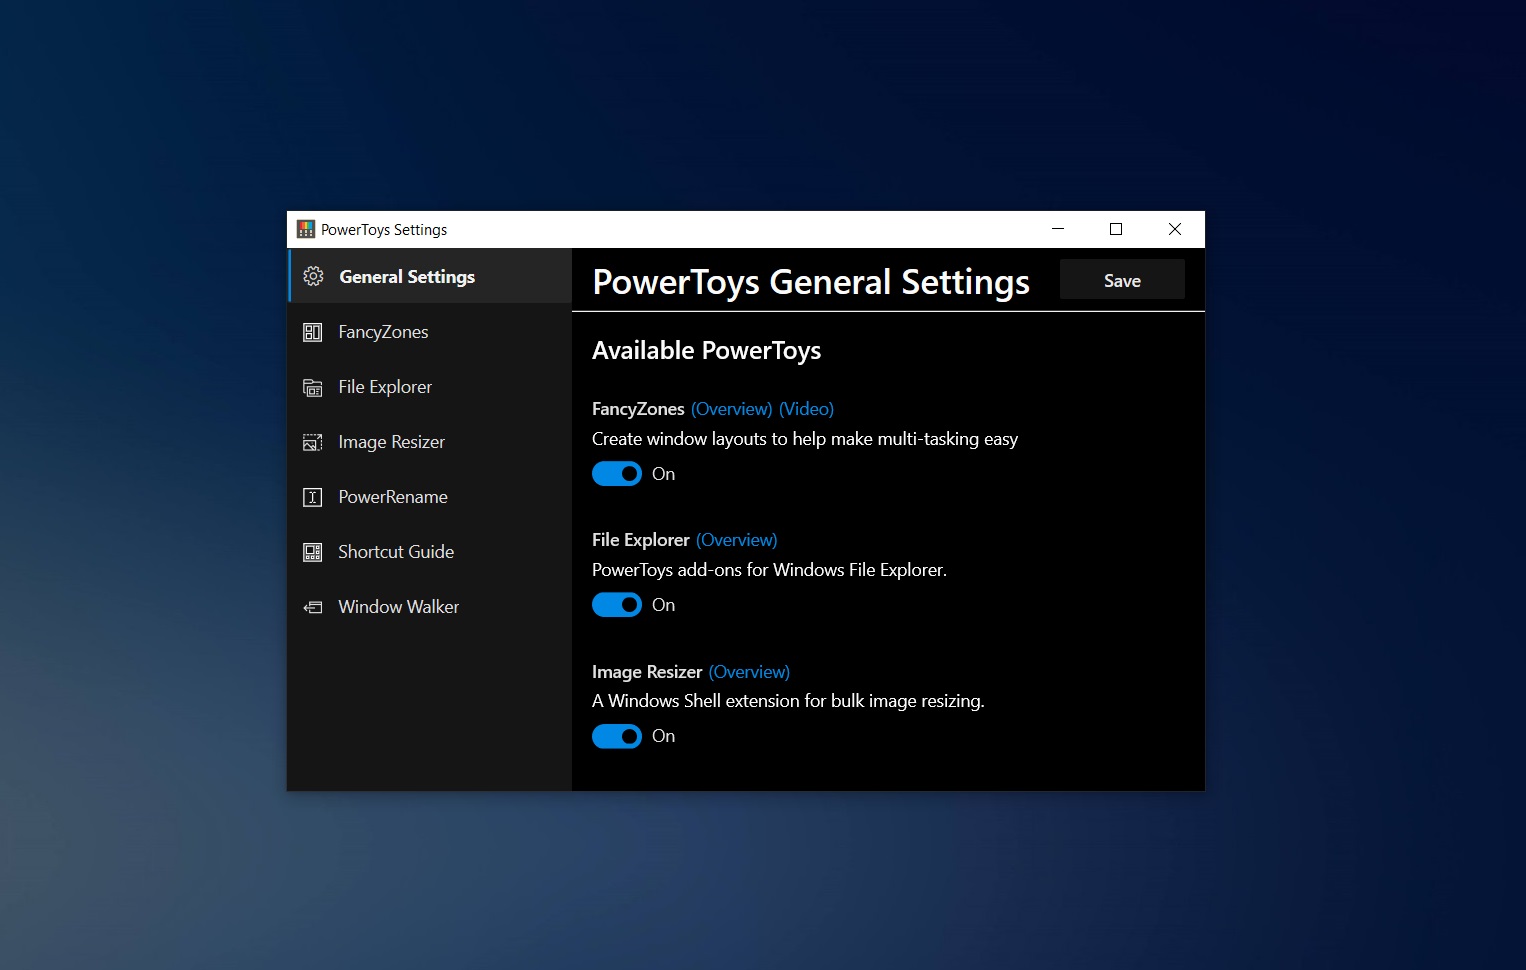The width and height of the screenshot is (1526, 970).
Task: Open the Image Resizer Overview link
Action: click(x=749, y=671)
